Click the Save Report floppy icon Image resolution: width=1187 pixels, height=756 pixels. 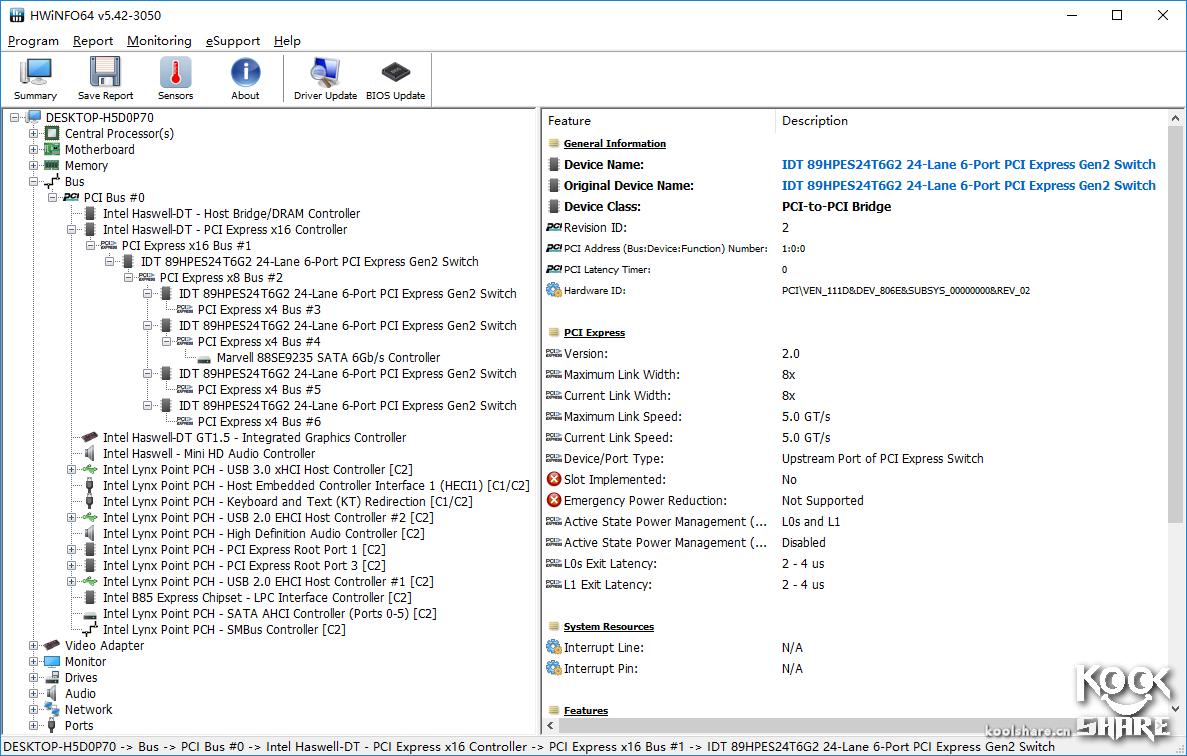tap(105, 79)
